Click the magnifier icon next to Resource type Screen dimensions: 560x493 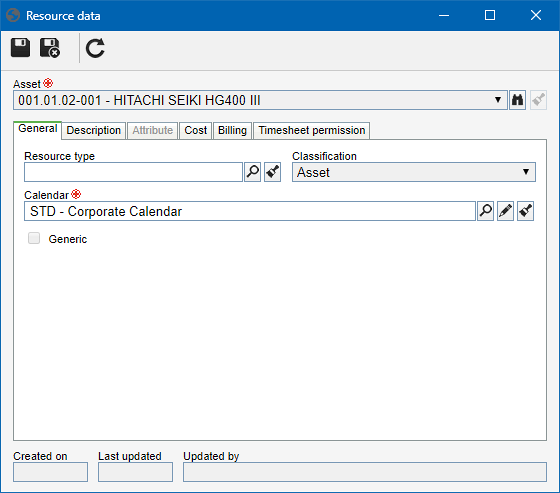pyautogui.click(x=252, y=172)
